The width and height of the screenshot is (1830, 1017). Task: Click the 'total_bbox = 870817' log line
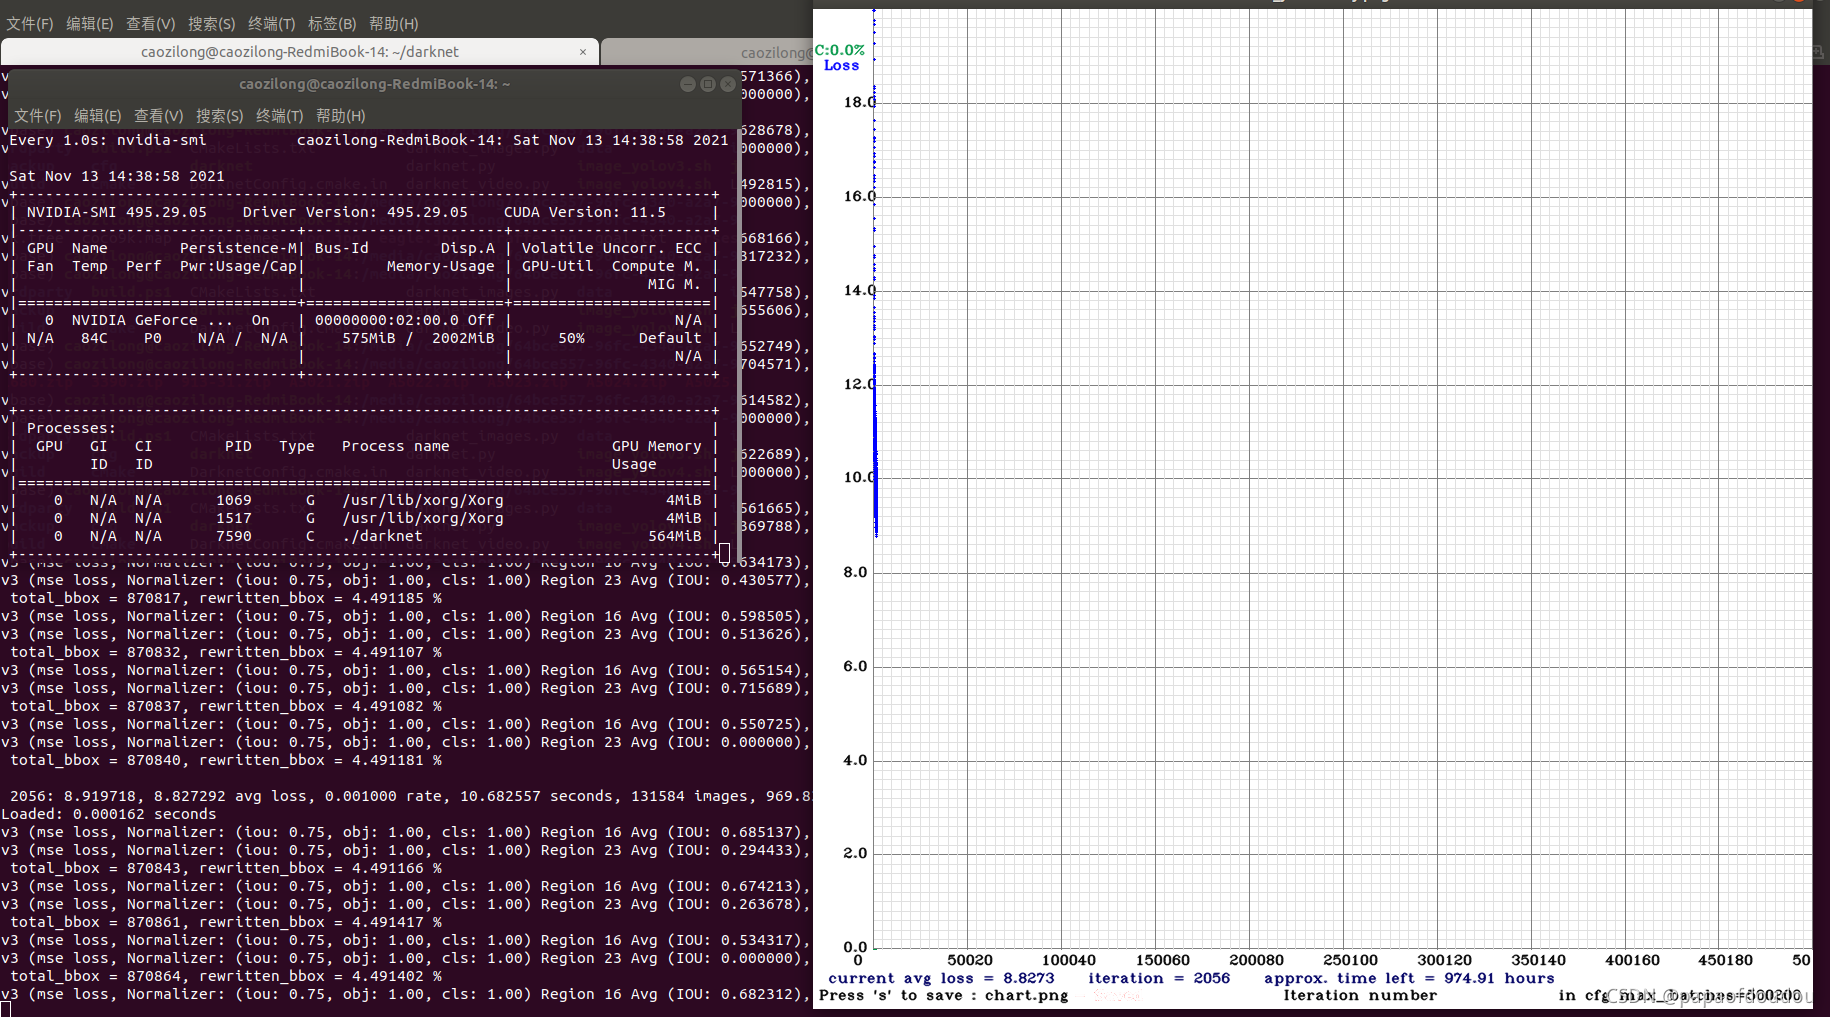(226, 598)
